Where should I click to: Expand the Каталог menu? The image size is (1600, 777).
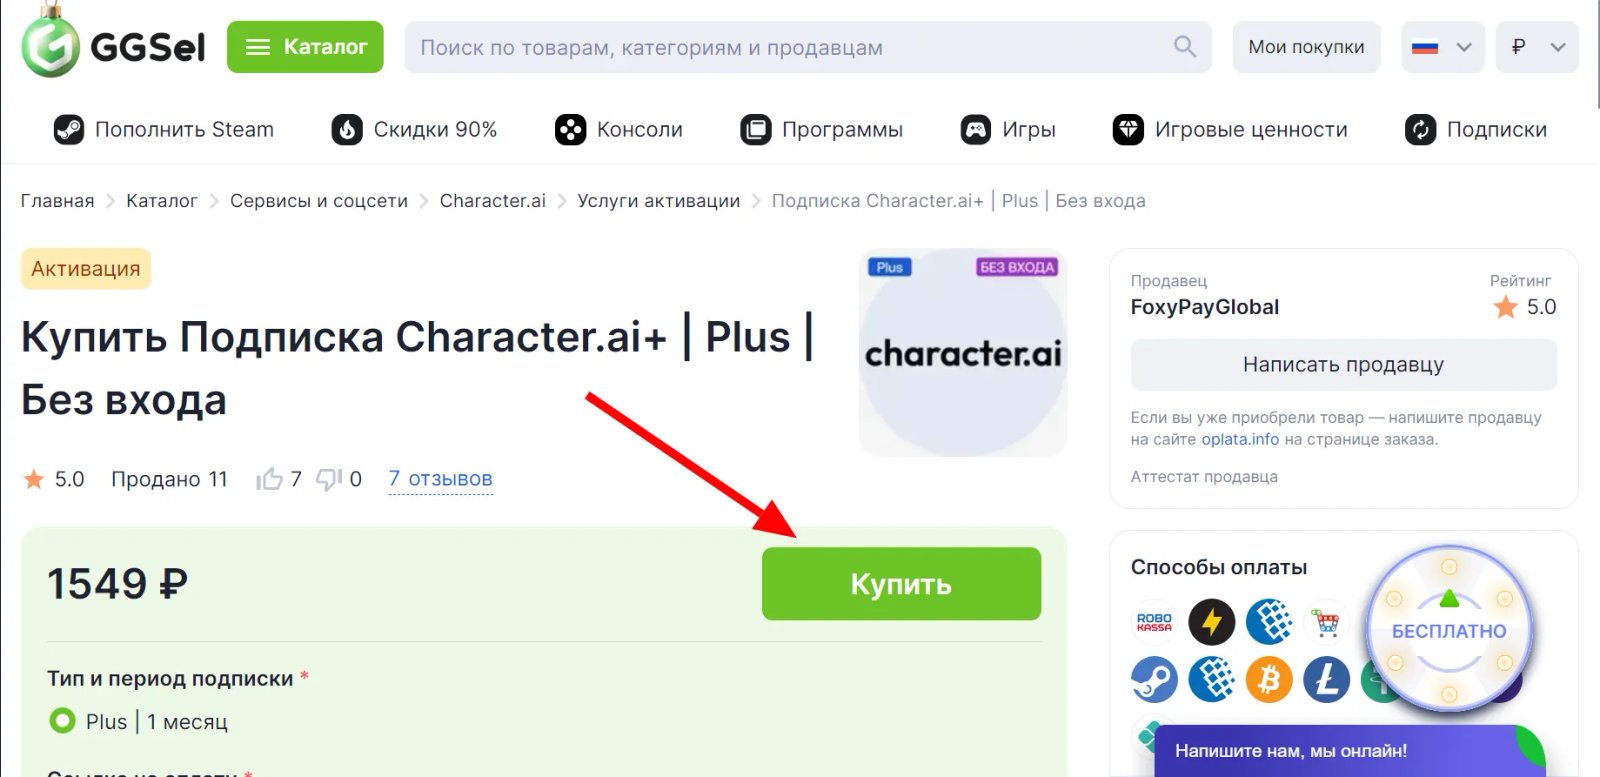pos(305,46)
